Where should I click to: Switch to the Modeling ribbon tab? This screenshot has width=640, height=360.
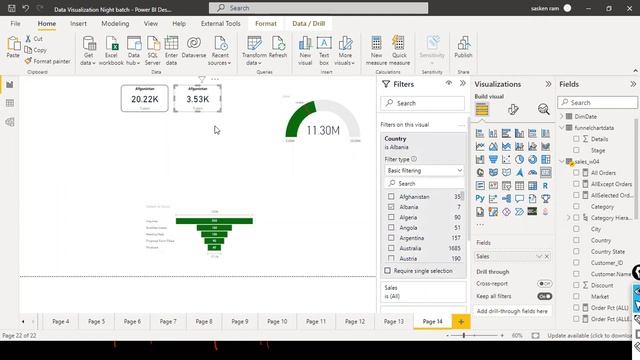coord(115,24)
